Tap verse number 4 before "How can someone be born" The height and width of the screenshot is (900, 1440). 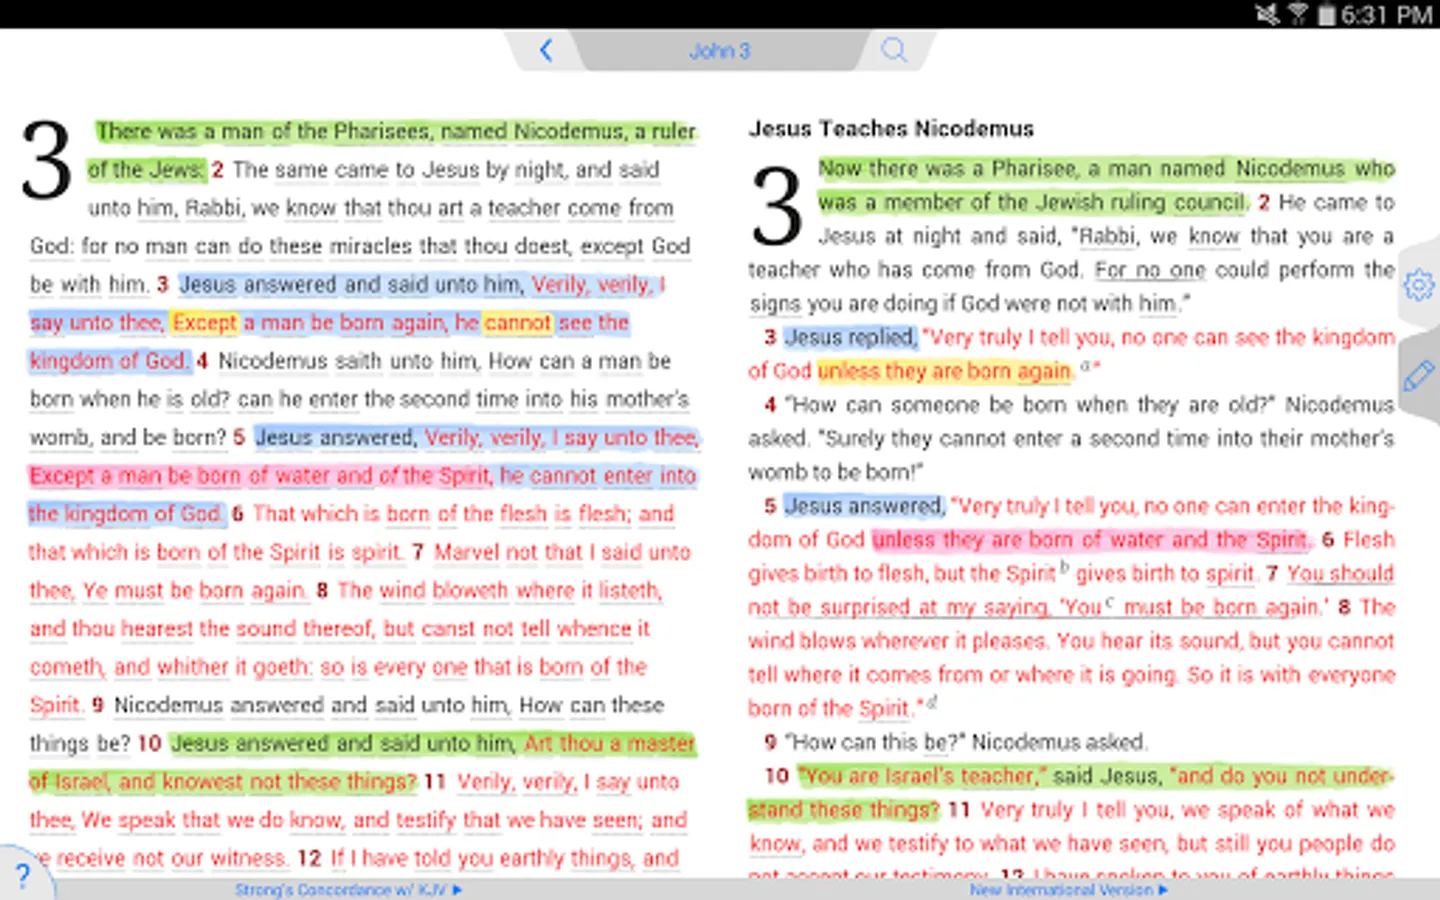click(x=770, y=405)
